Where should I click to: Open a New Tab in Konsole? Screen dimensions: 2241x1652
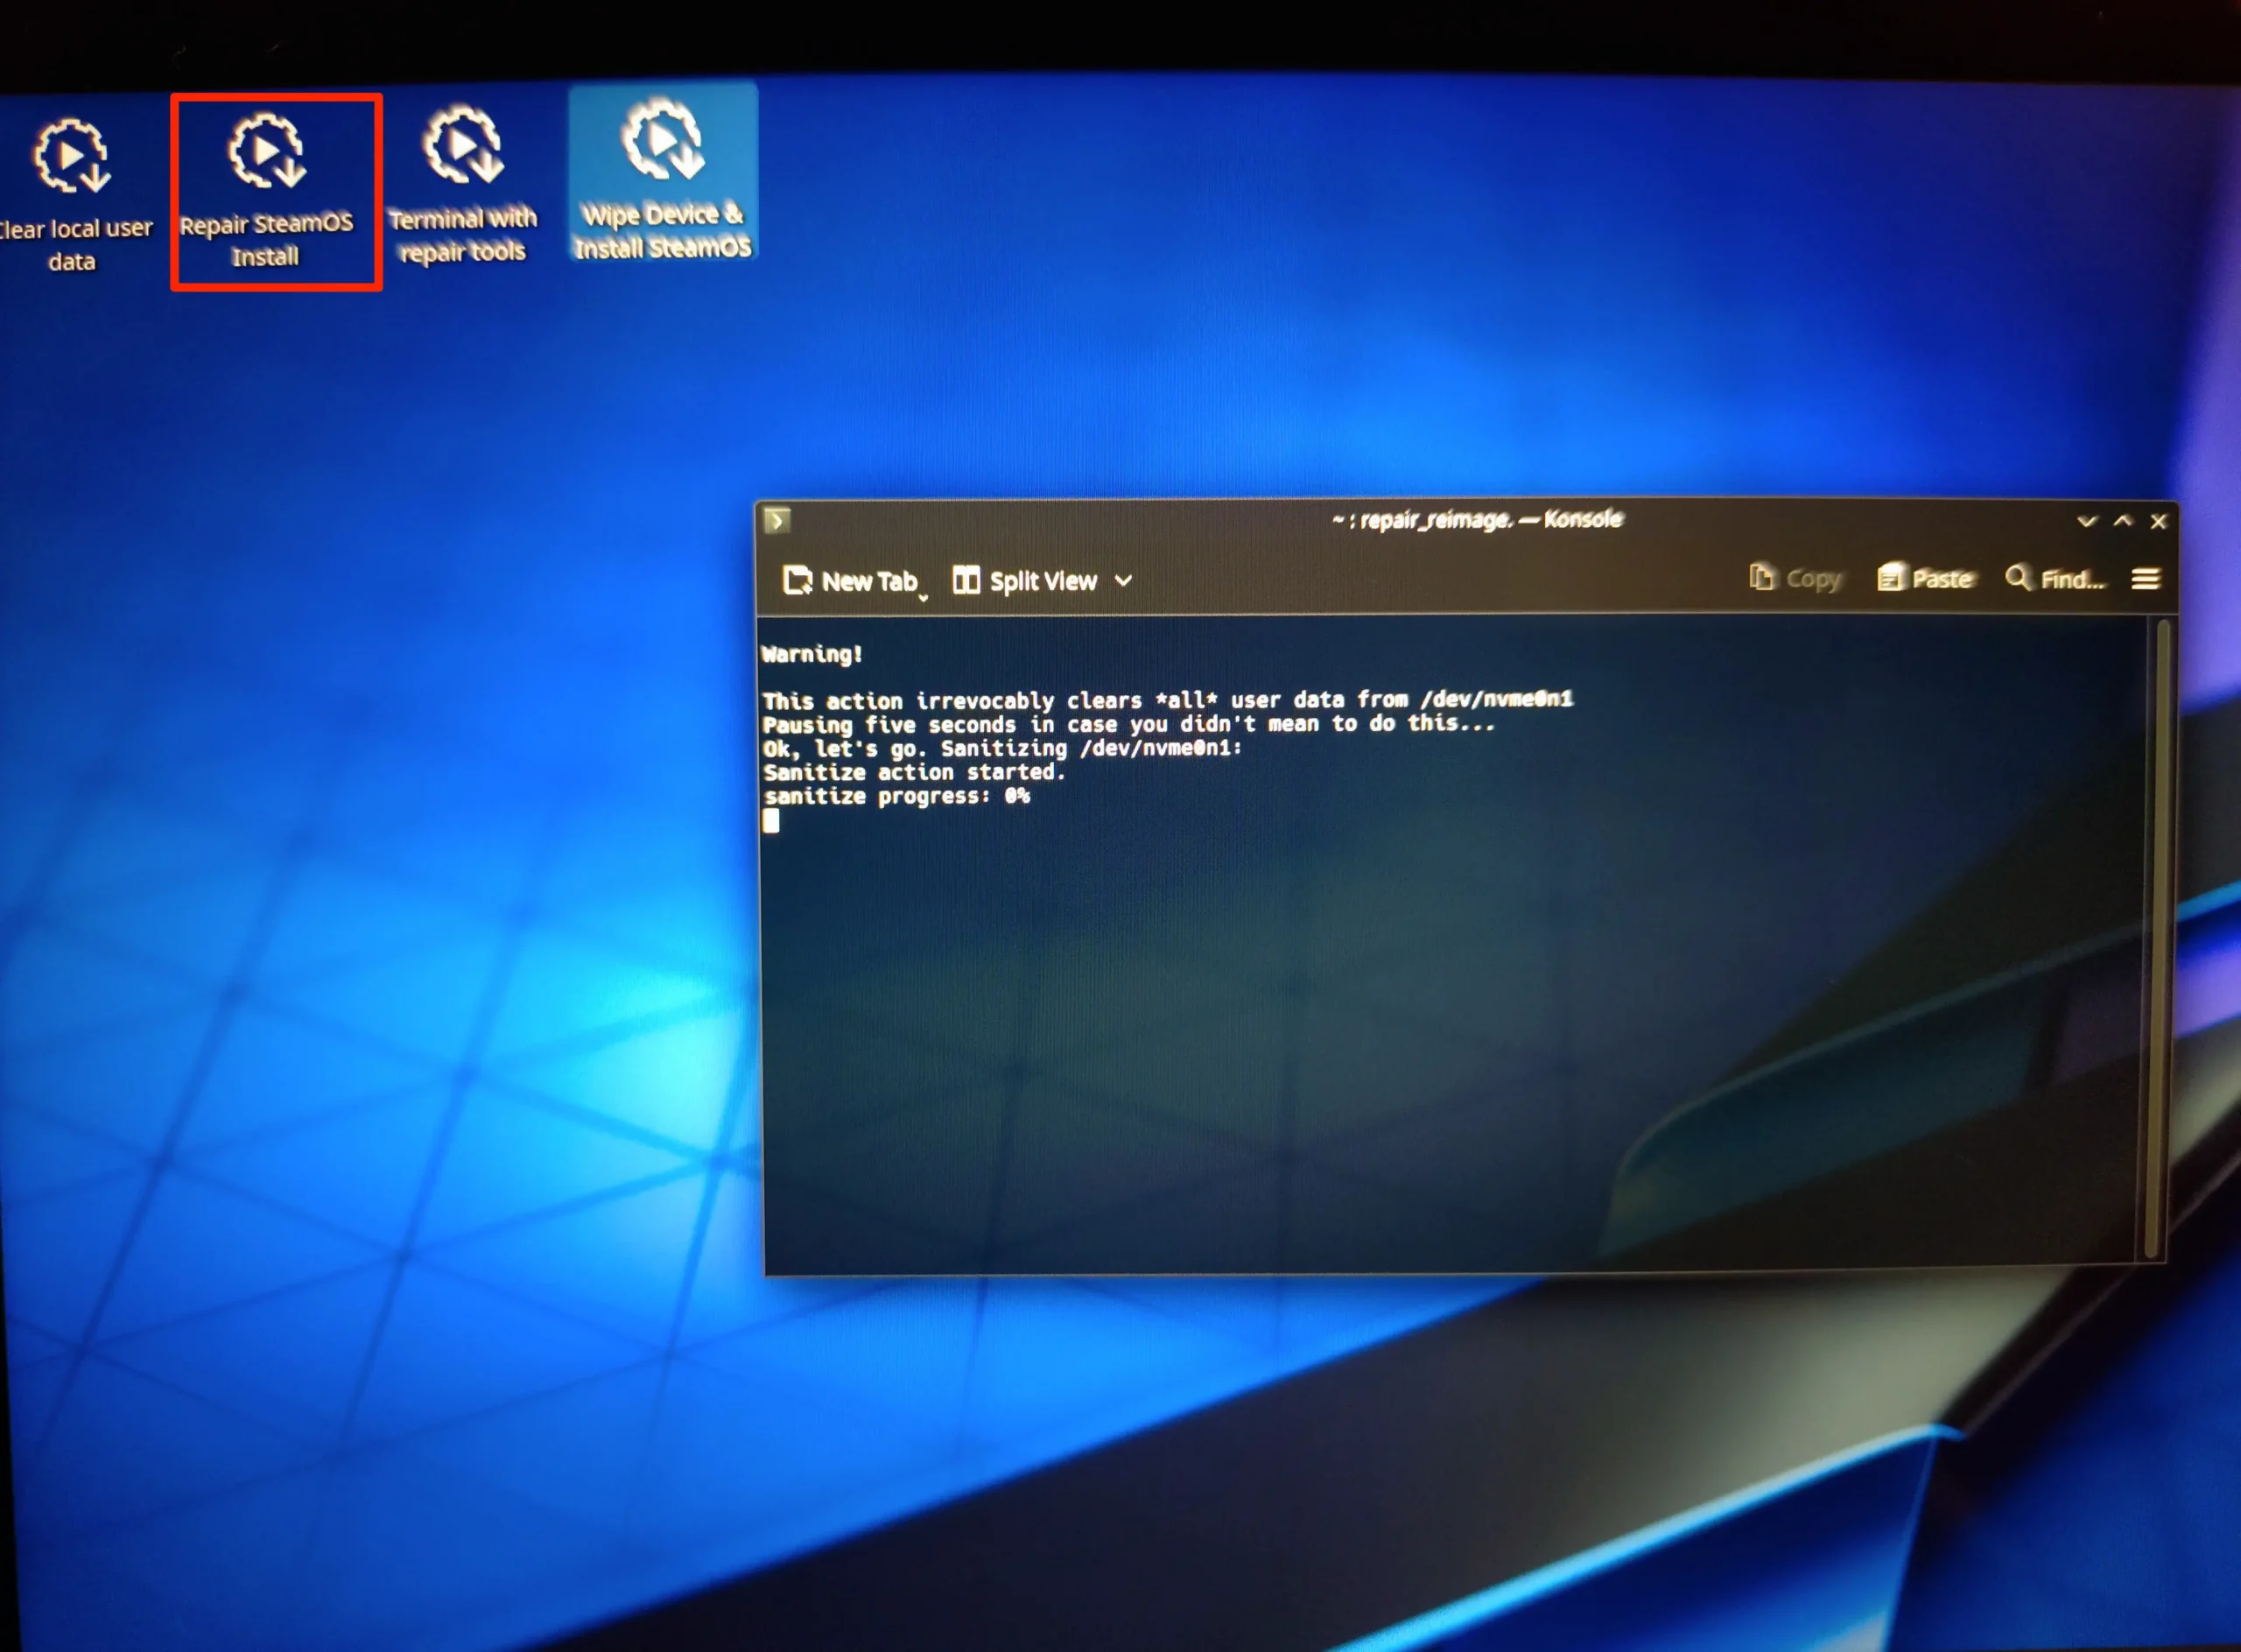[x=850, y=581]
